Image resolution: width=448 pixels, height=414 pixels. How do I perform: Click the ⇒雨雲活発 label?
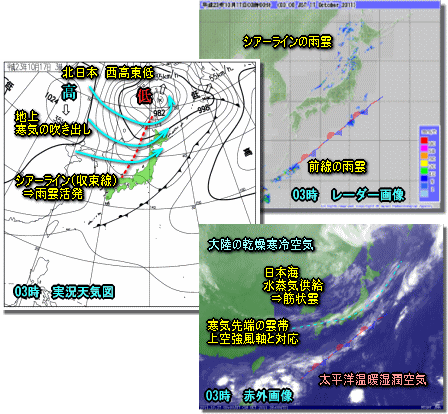pyautogui.click(x=53, y=194)
